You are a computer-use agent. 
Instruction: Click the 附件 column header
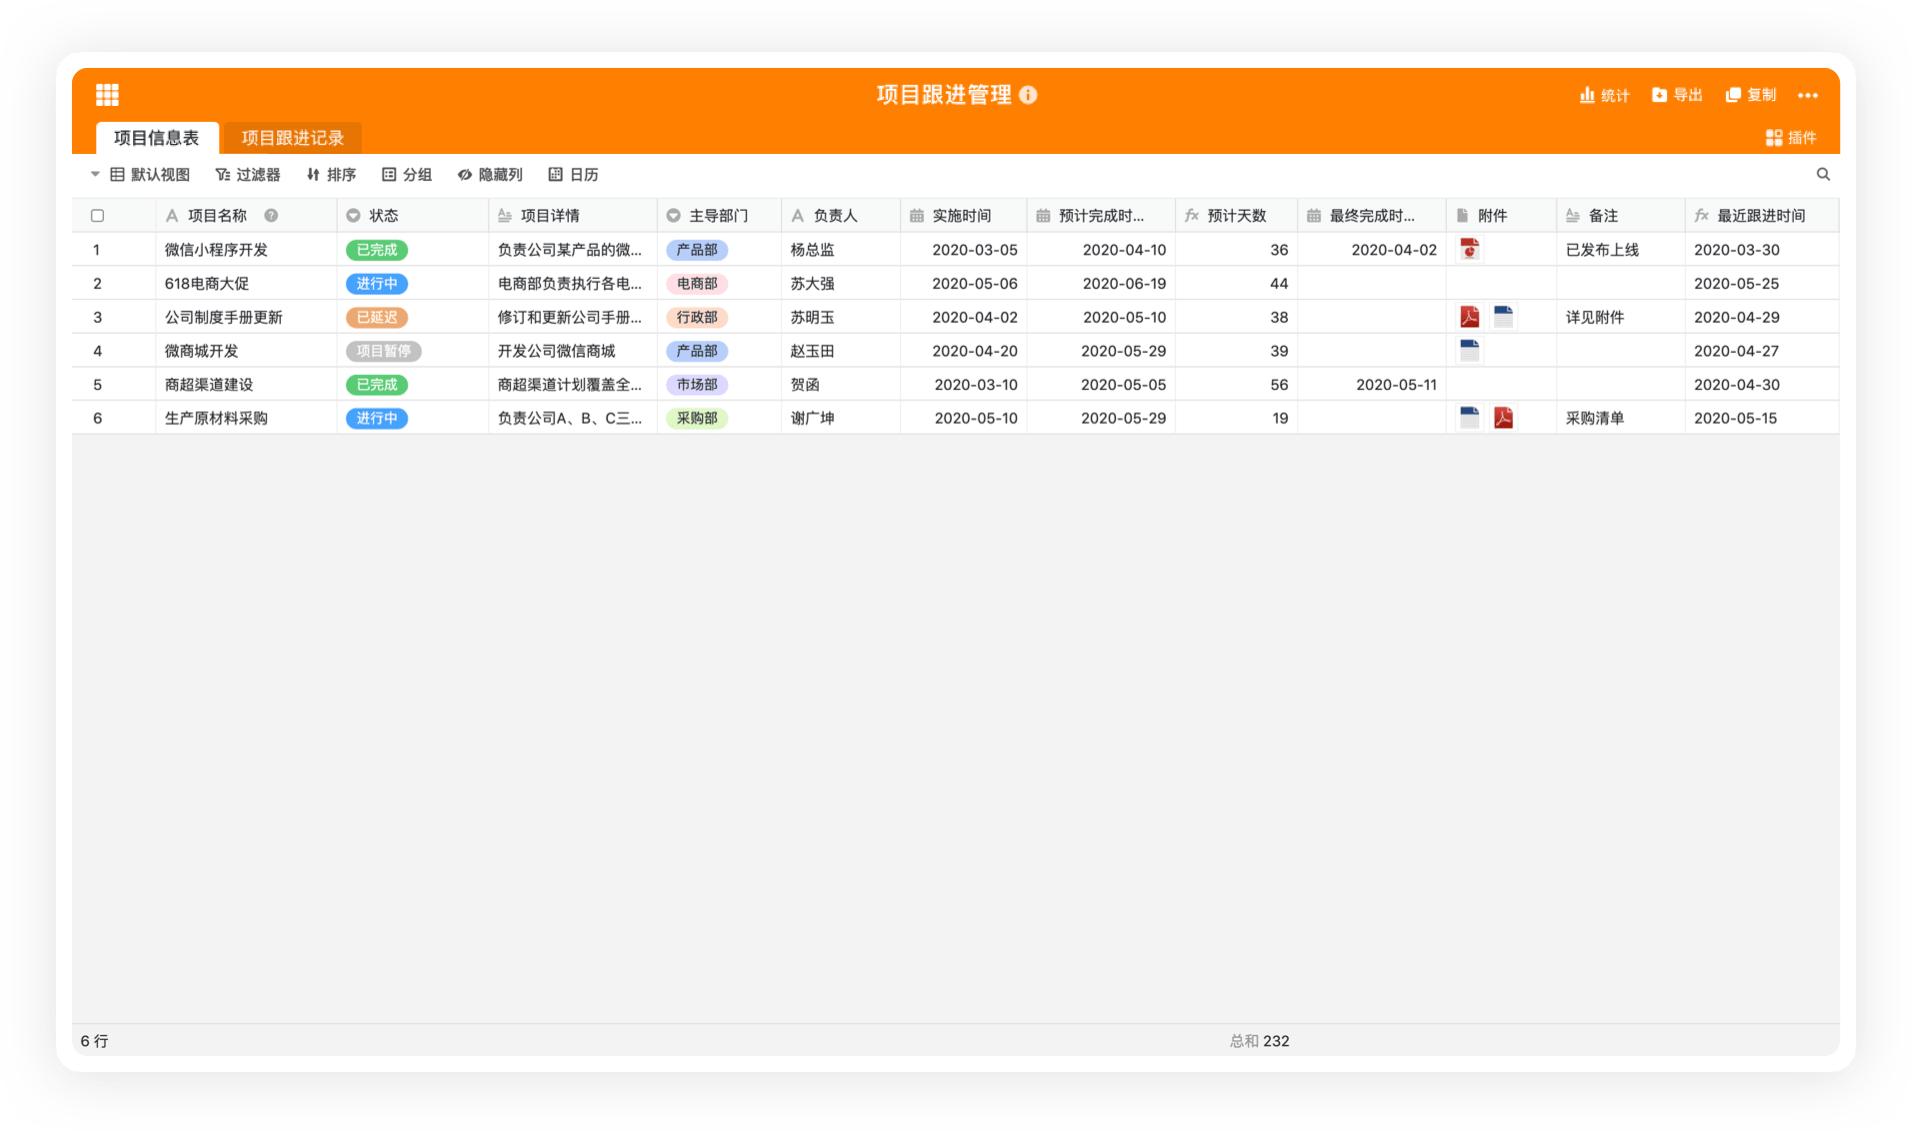coord(1501,216)
